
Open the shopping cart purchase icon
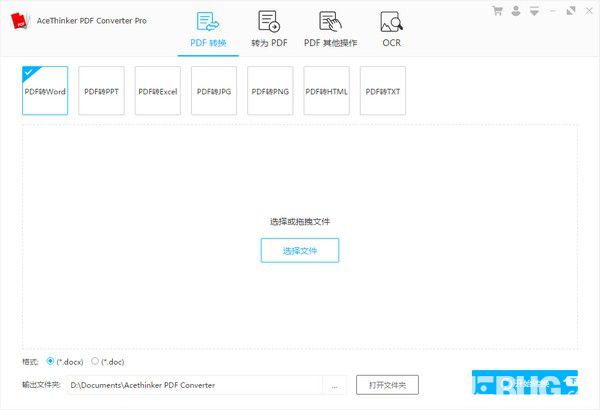coord(497,11)
